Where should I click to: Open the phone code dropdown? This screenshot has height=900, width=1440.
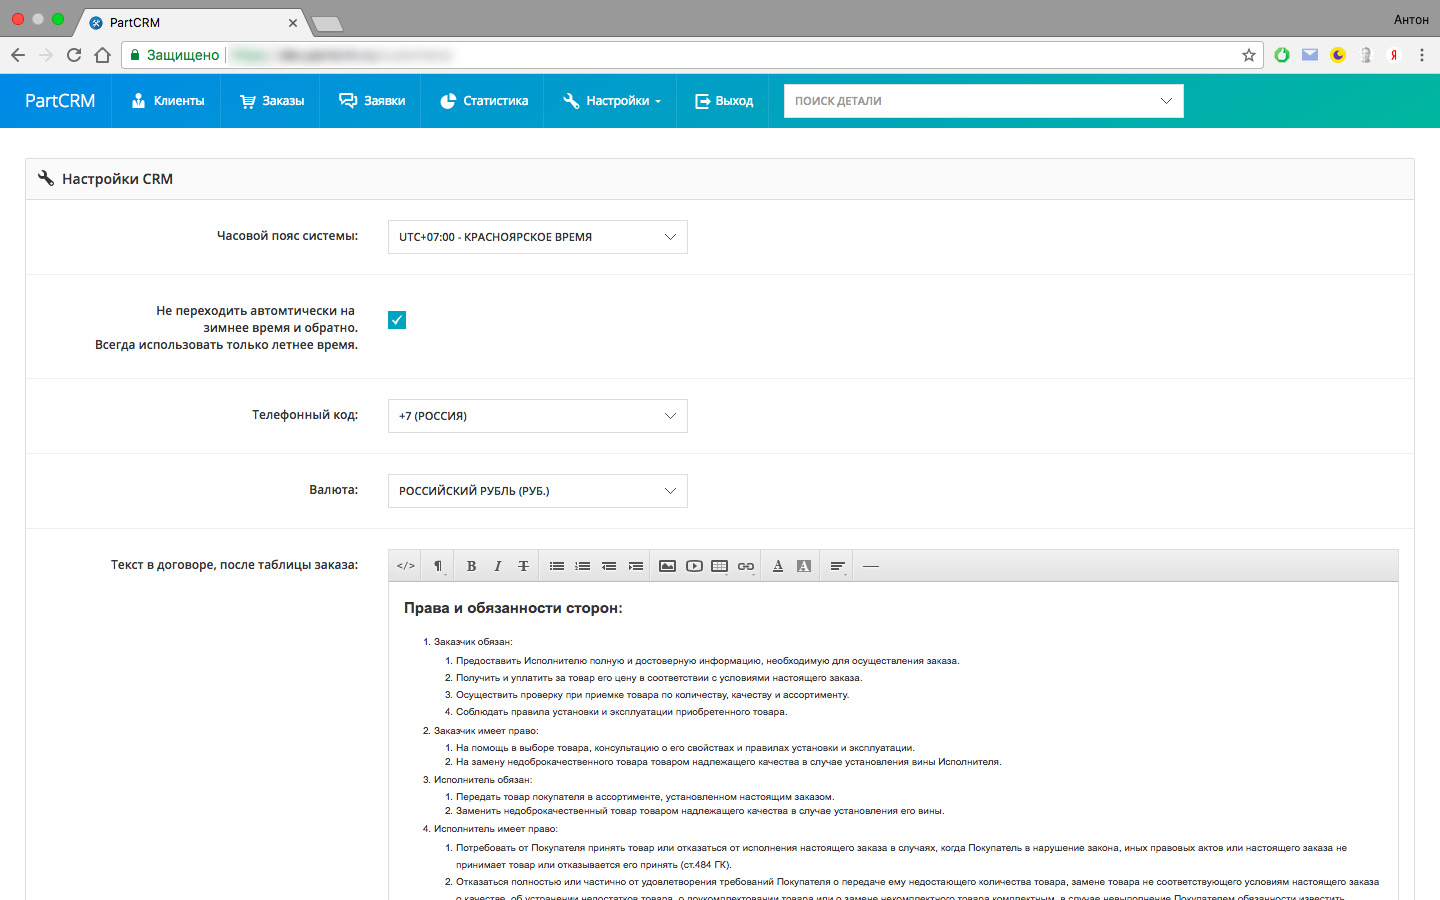[x=537, y=416]
